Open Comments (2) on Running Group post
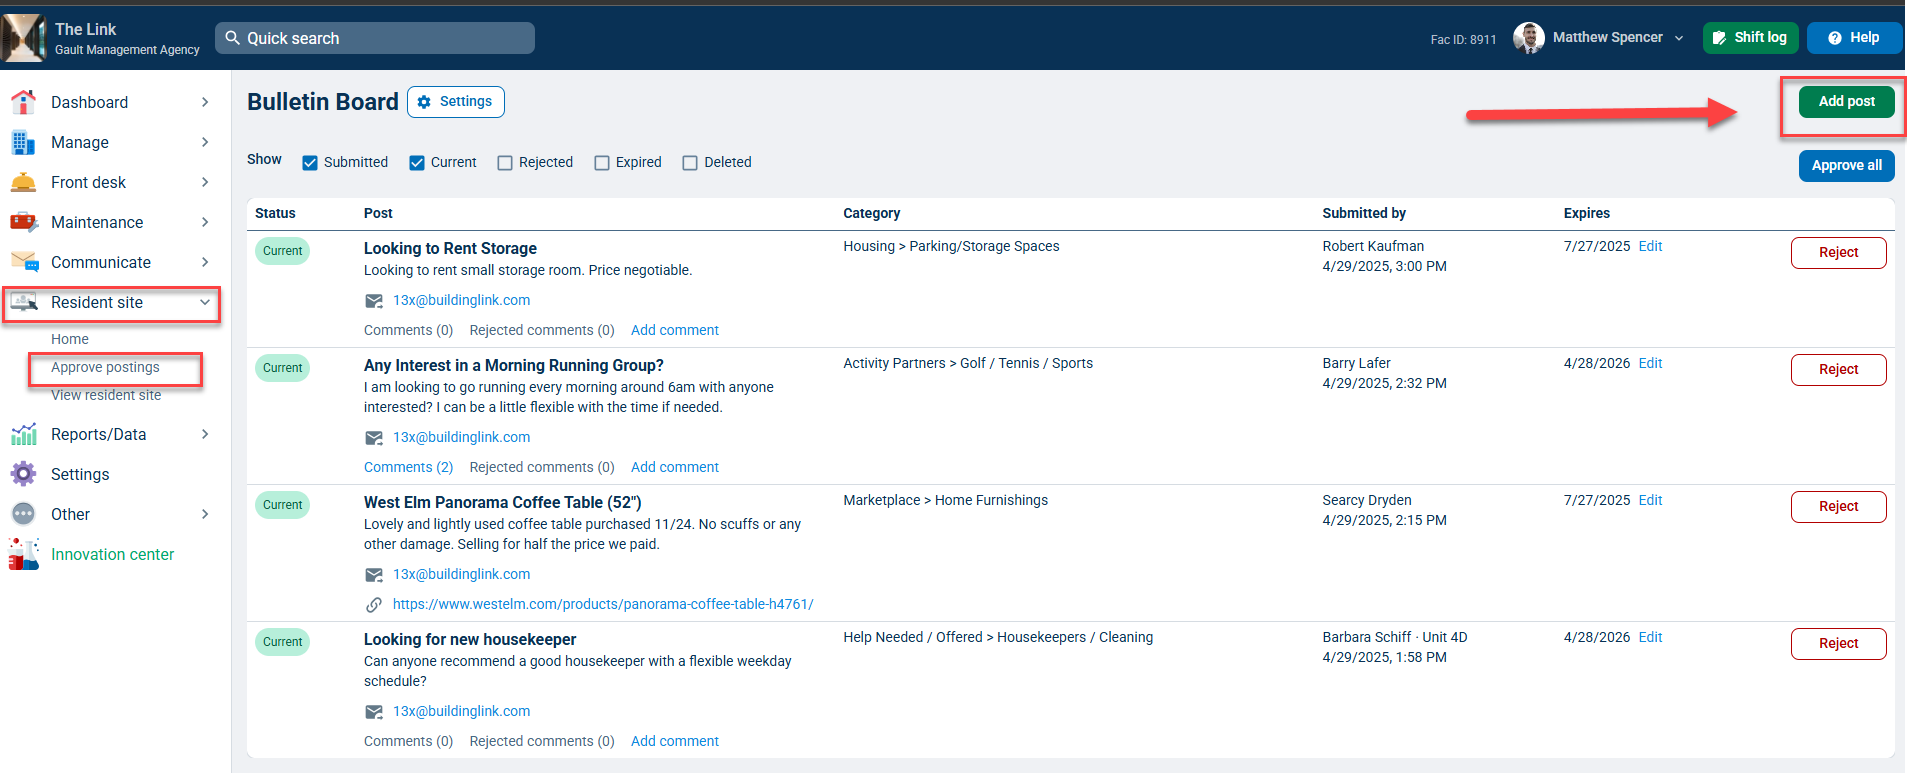1907x773 pixels. coord(408,467)
